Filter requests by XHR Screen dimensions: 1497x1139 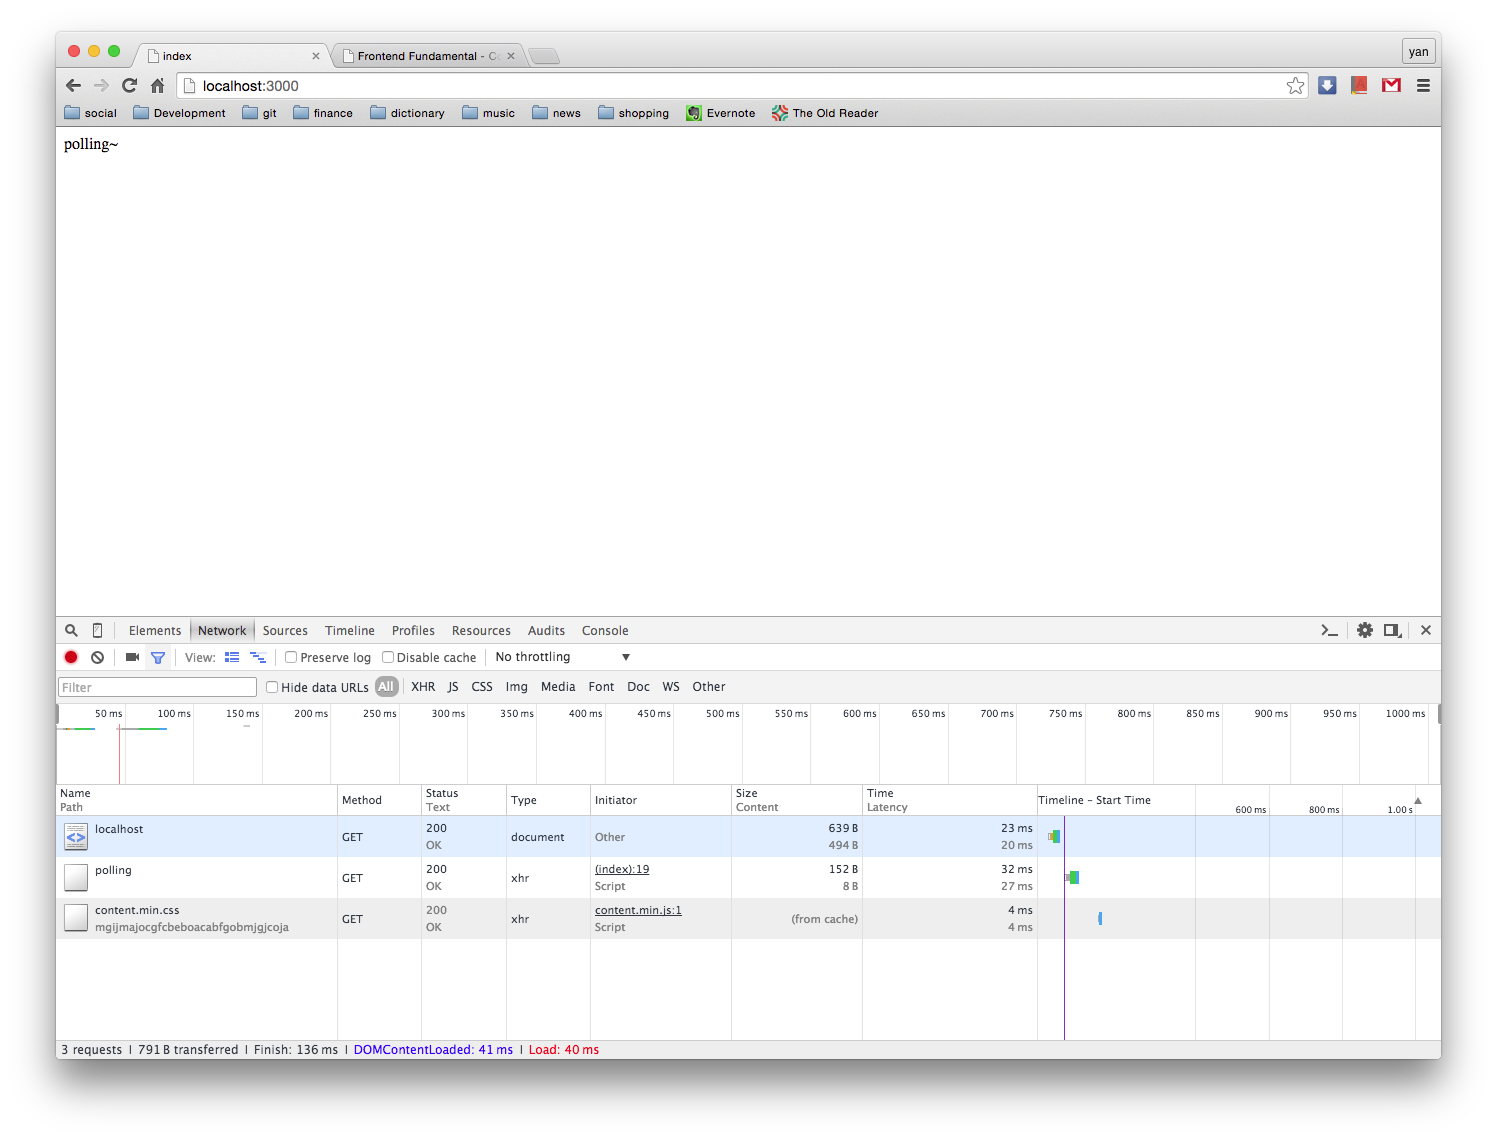click(423, 687)
